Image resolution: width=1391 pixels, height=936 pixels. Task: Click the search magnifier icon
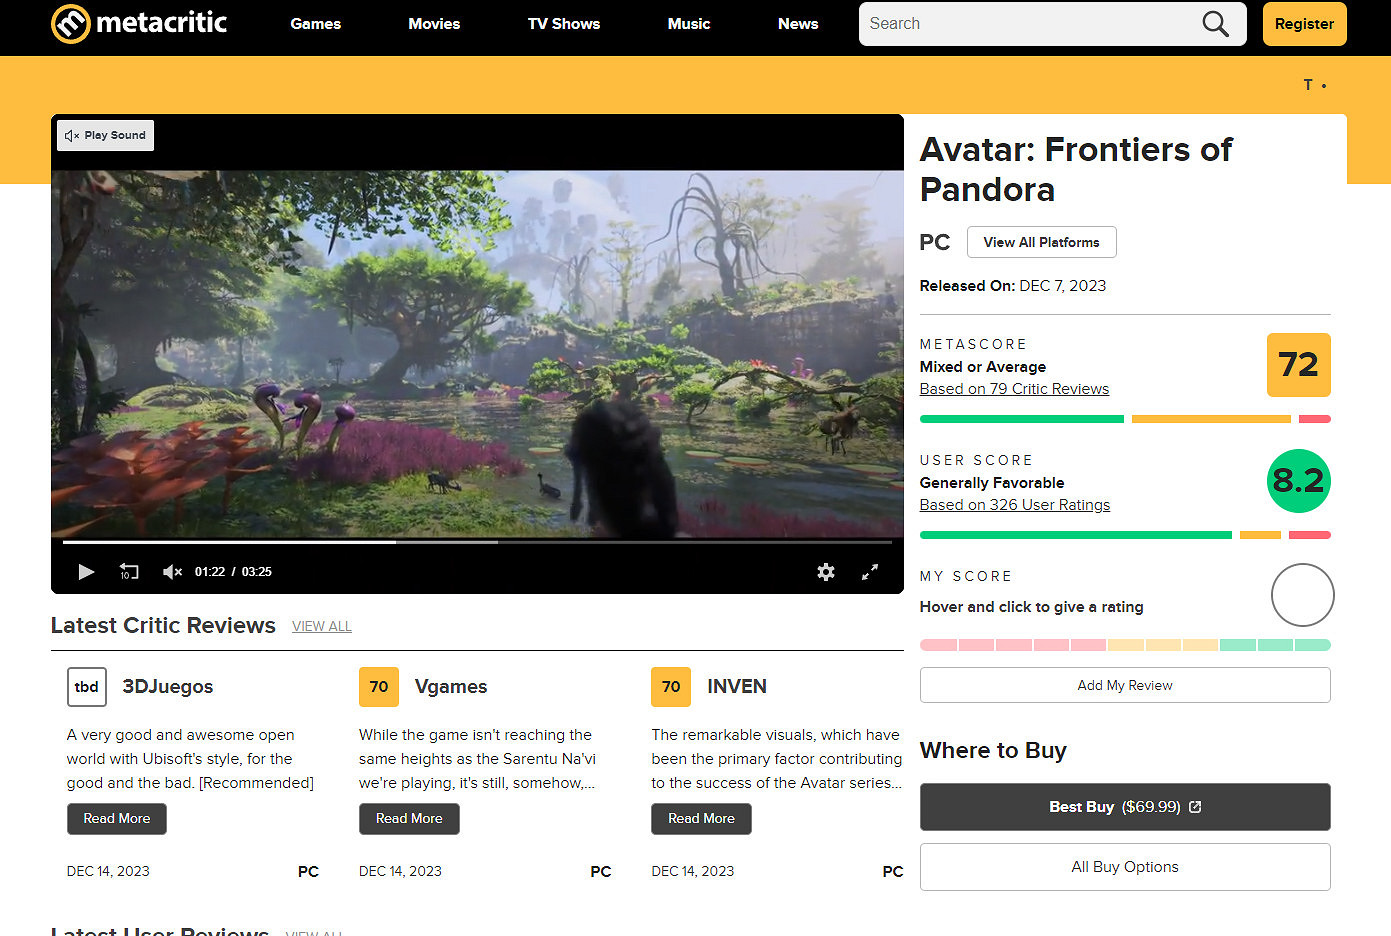coord(1215,24)
